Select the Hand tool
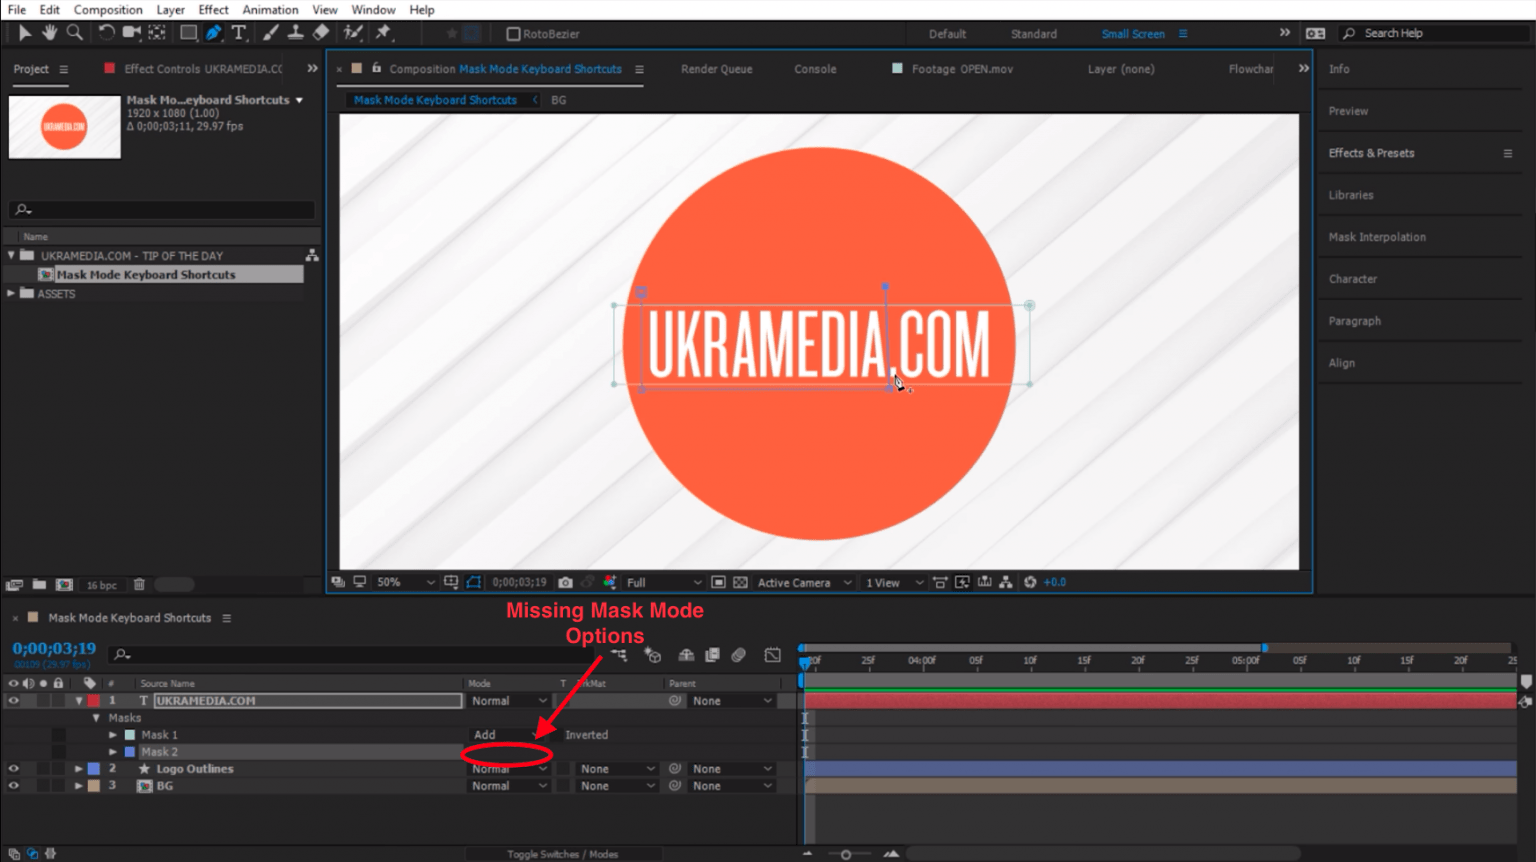 (49, 33)
